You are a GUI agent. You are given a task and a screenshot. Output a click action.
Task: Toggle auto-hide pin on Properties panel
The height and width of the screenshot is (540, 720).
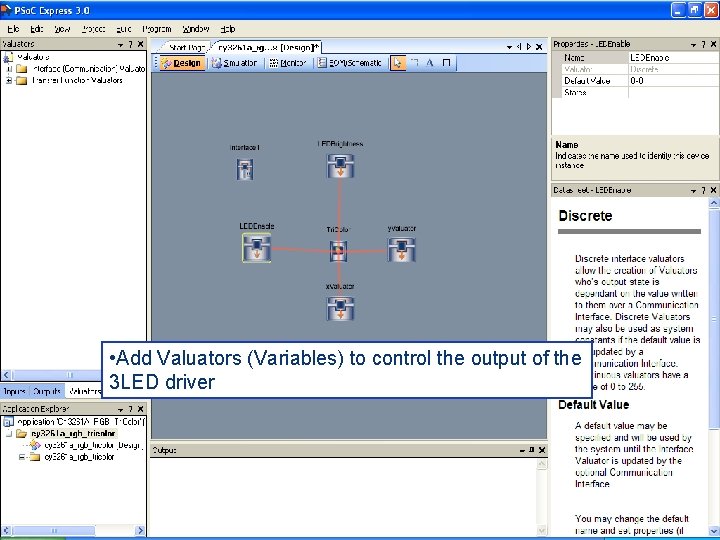(x=703, y=44)
